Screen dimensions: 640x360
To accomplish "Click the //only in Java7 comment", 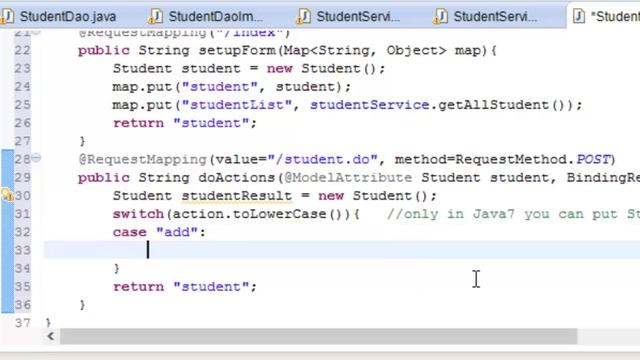I will 513,214.
